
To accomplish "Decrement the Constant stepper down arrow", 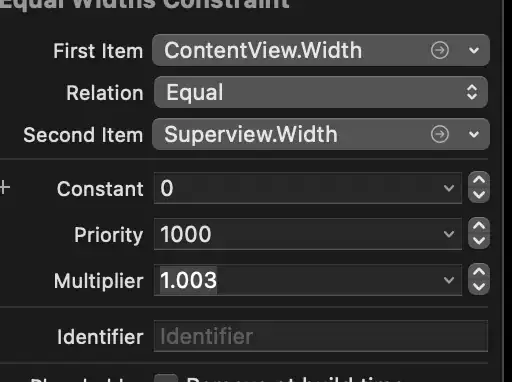I will point(479,195).
